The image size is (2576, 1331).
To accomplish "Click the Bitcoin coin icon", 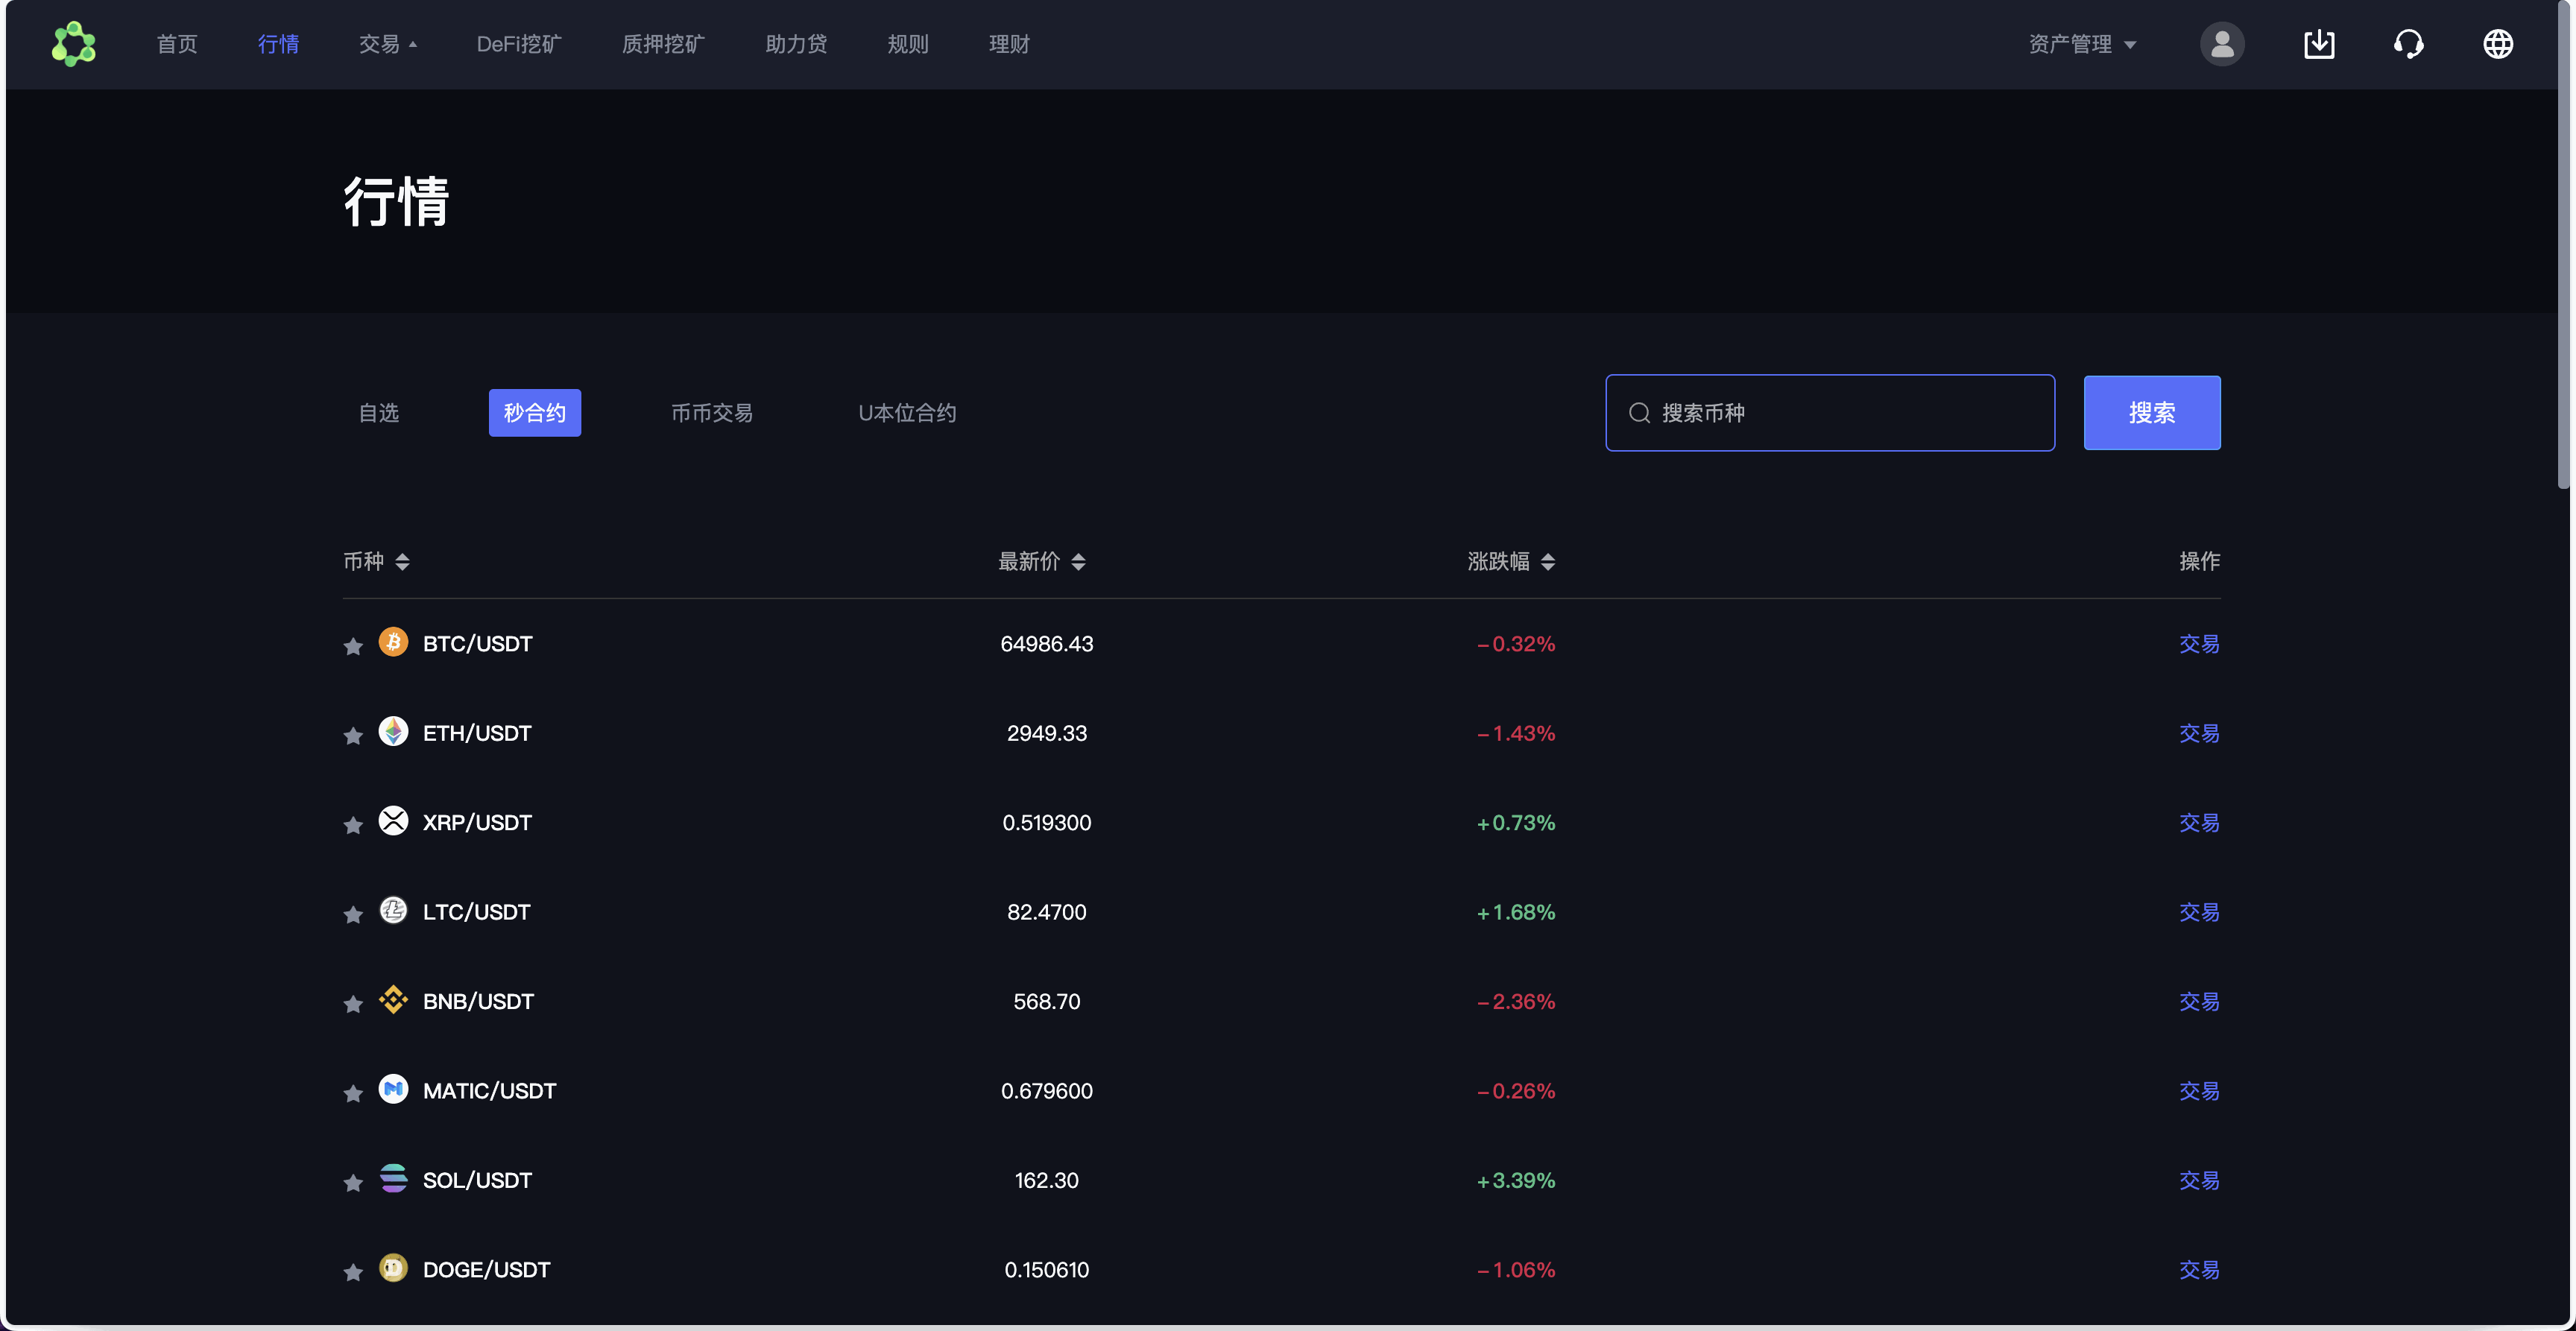I will [x=394, y=643].
